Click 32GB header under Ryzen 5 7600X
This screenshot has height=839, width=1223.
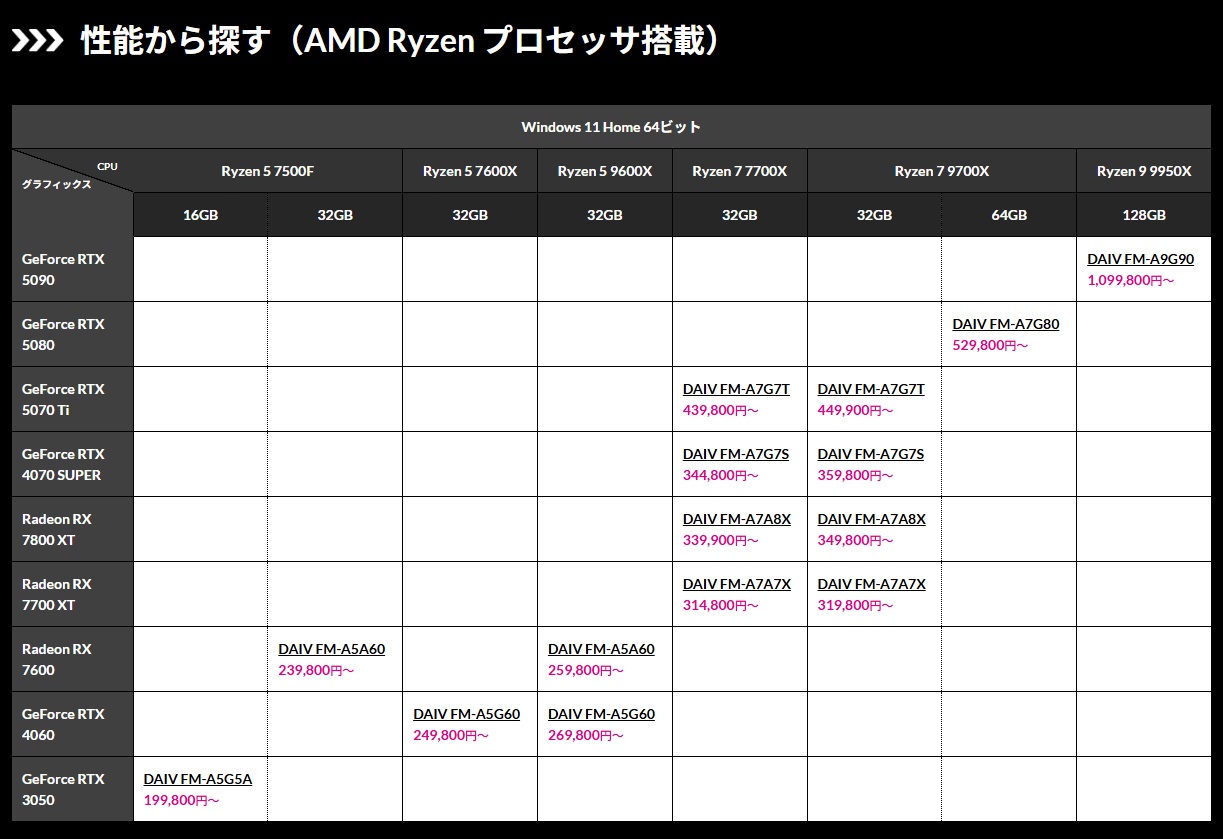(x=470, y=215)
